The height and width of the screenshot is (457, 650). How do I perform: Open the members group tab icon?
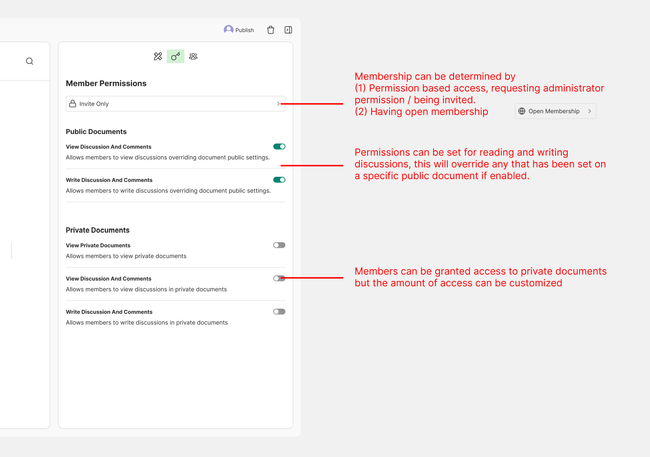[x=193, y=56]
